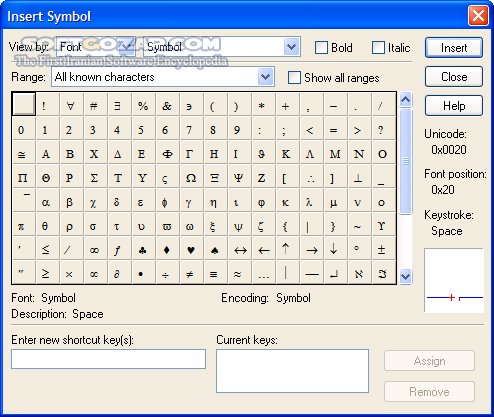This screenshot has width=494, height=417.
Task: Select the multiplication × symbol
Action: 72,272
